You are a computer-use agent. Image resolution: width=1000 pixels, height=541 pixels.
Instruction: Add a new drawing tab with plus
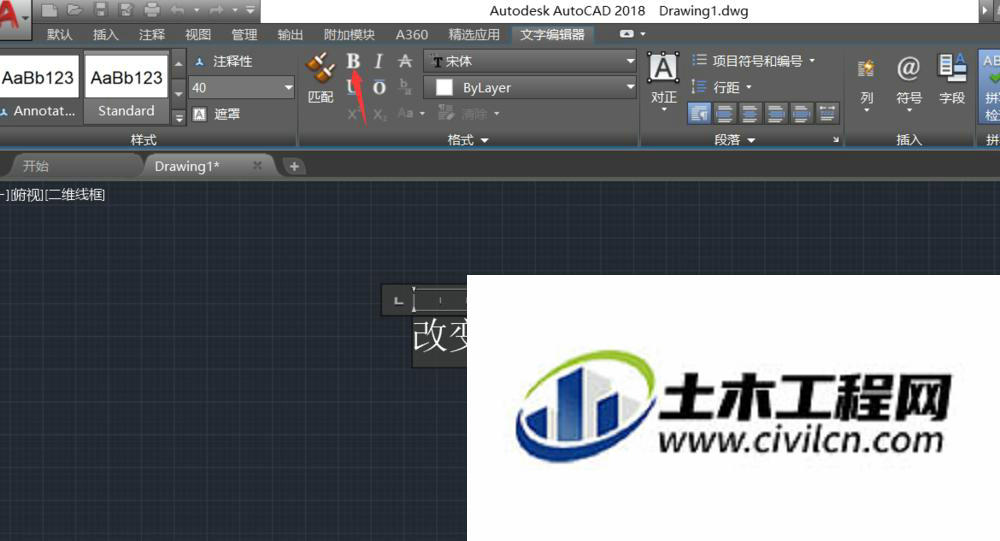click(x=294, y=167)
